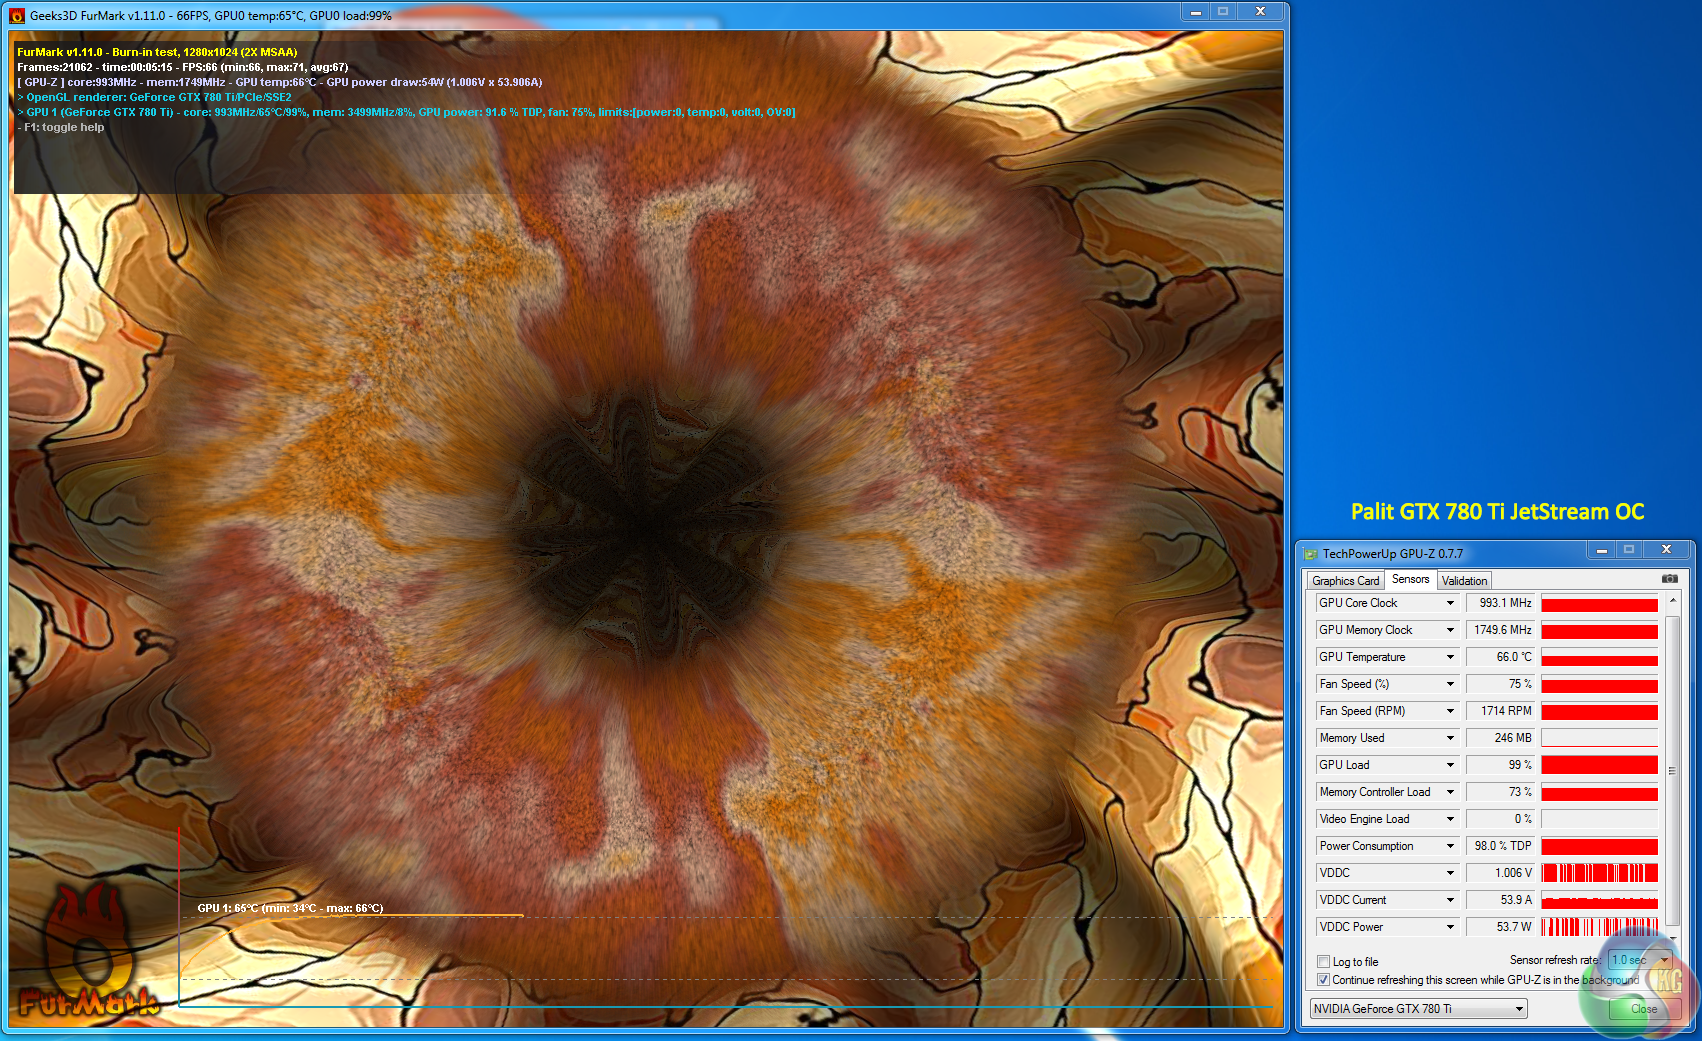The height and width of the screenshot is (1041, 1702).
Task: Enable the Log to file checkbox
Action: [x=1323, y=962]
